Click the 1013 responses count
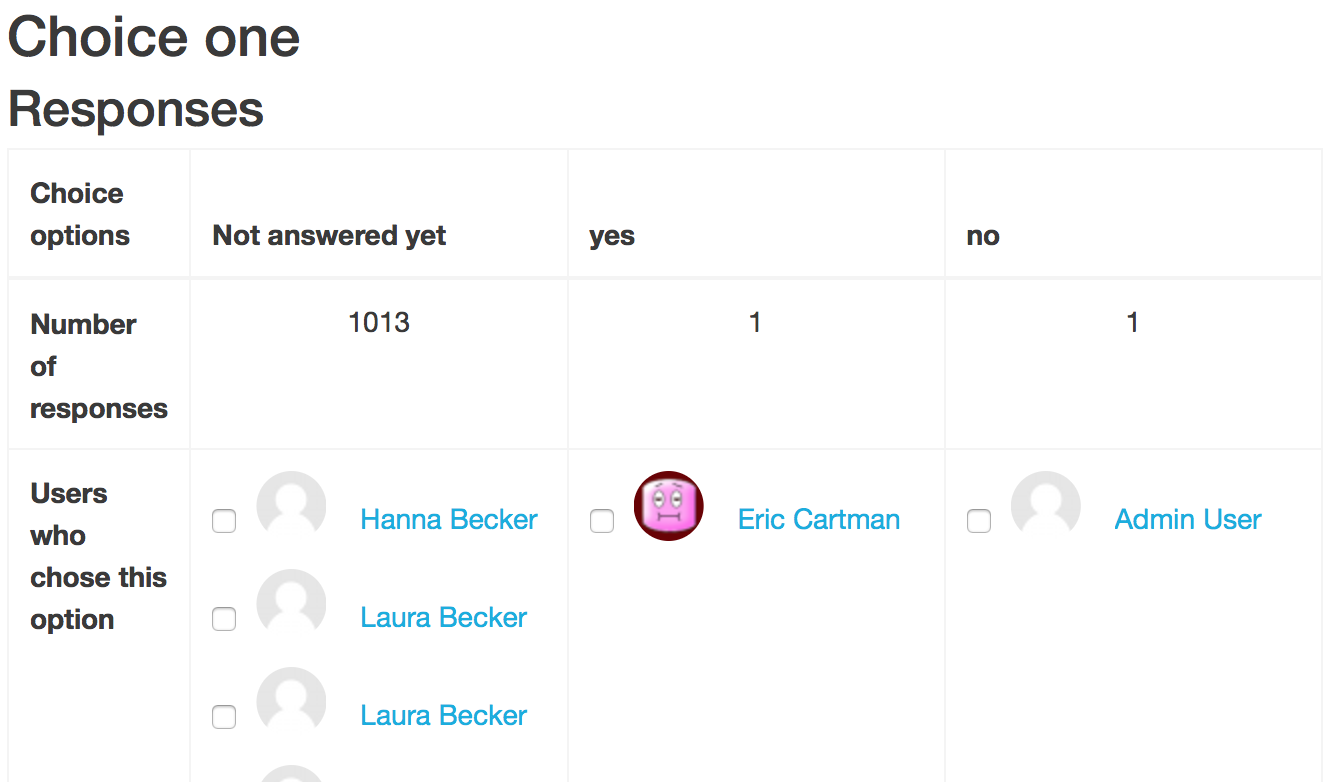 (x=379, y=322)
